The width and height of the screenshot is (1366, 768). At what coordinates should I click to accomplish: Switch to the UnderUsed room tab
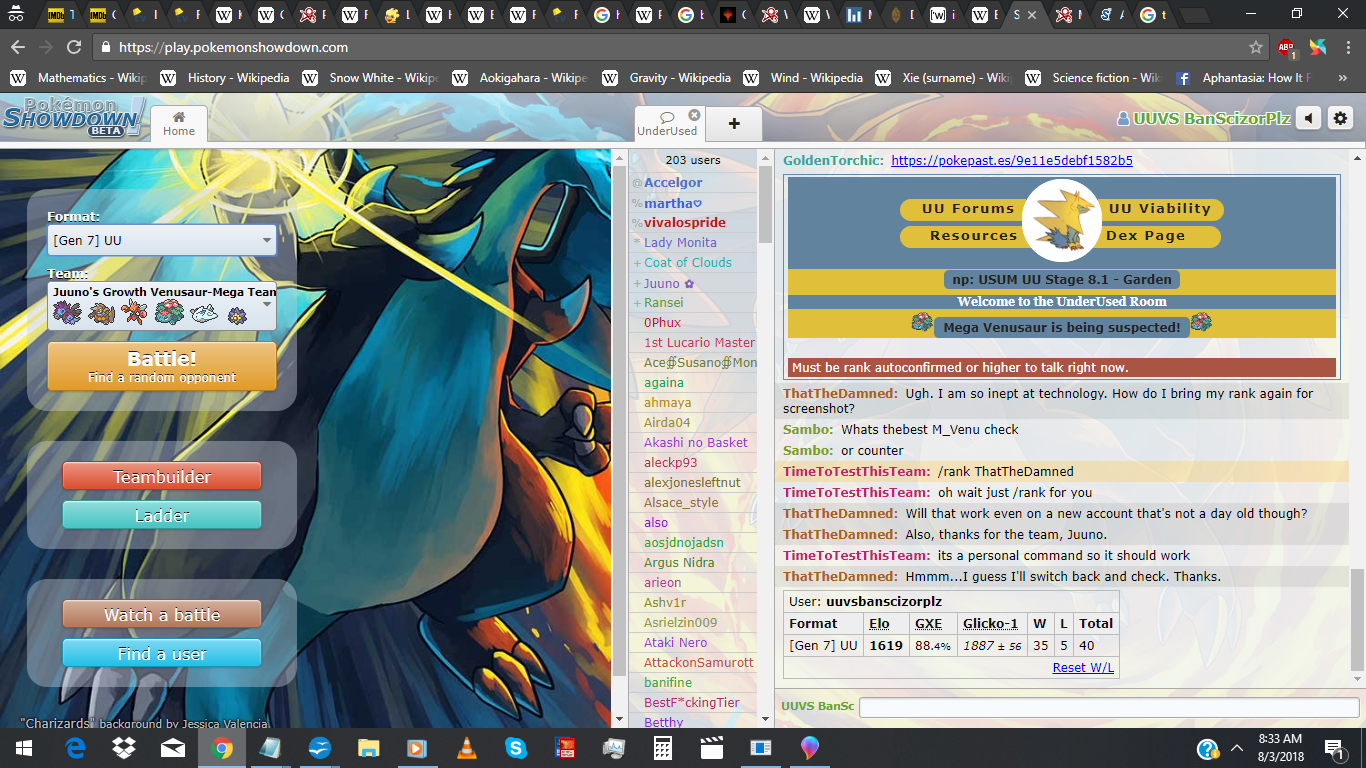click(x=666, y=123)
